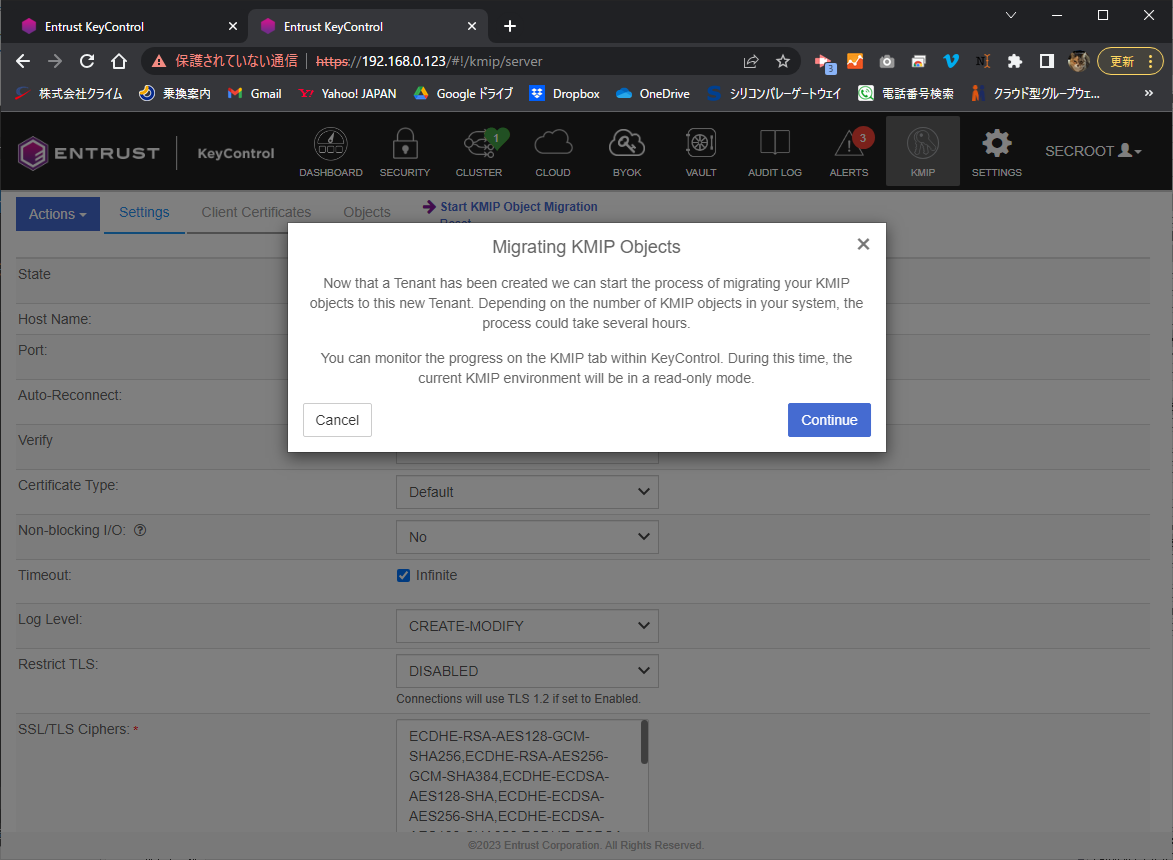Open the SECROOT user menu
Image resolution: width=1173 pixels, height=860 pixels.
click(x=1093, y=151)
